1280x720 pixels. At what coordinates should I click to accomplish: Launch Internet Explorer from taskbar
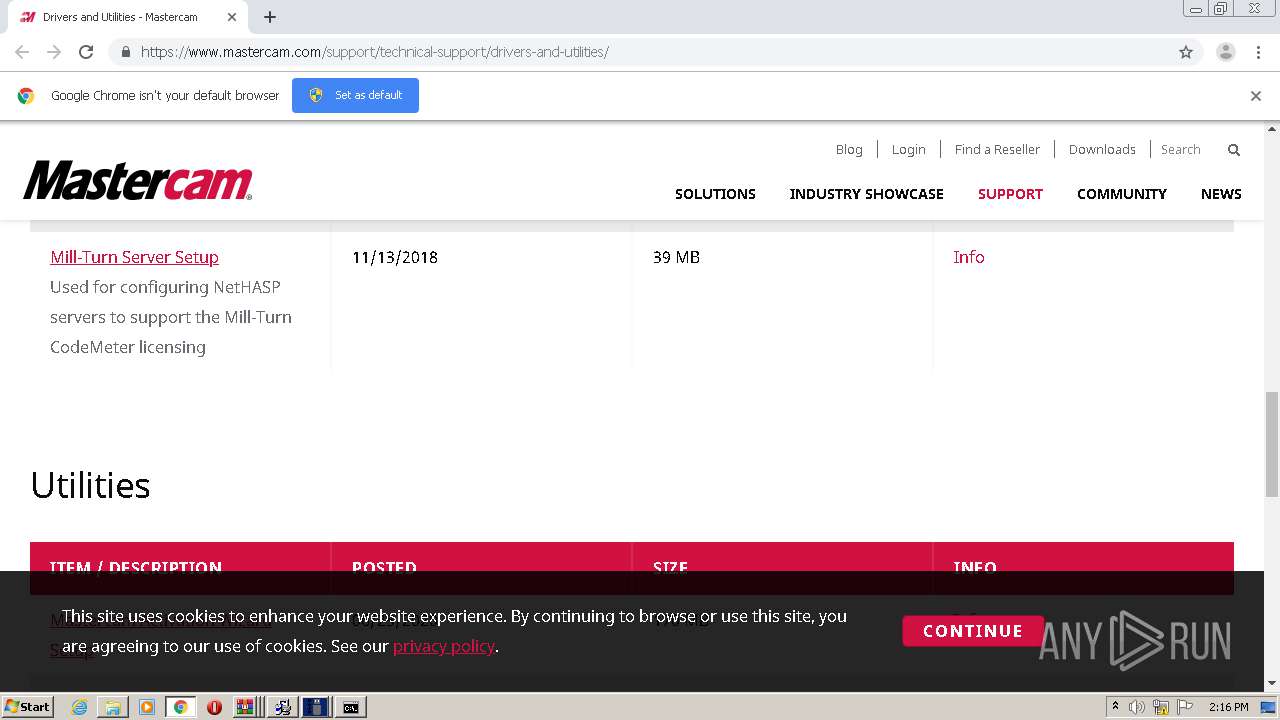point(79,707)
